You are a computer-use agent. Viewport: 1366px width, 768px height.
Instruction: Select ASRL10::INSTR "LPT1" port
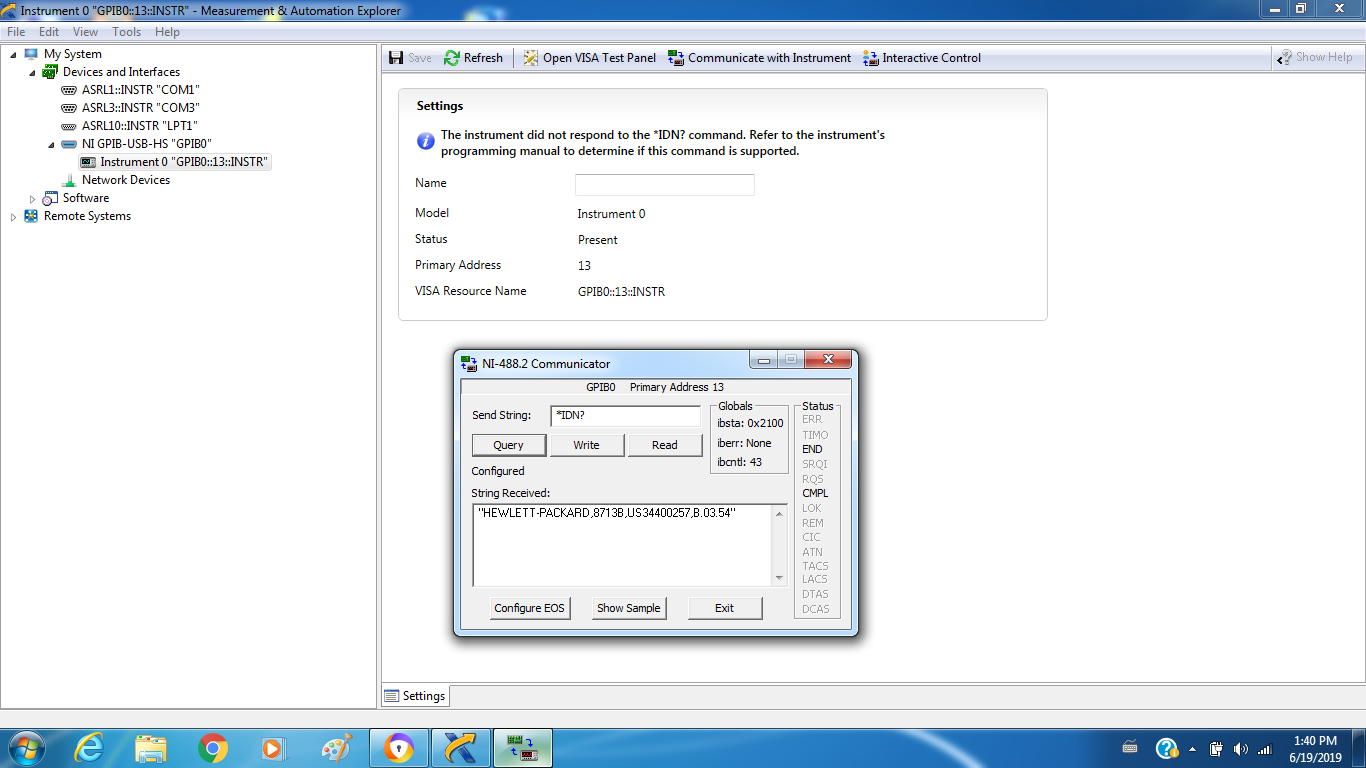coord(140,126)
